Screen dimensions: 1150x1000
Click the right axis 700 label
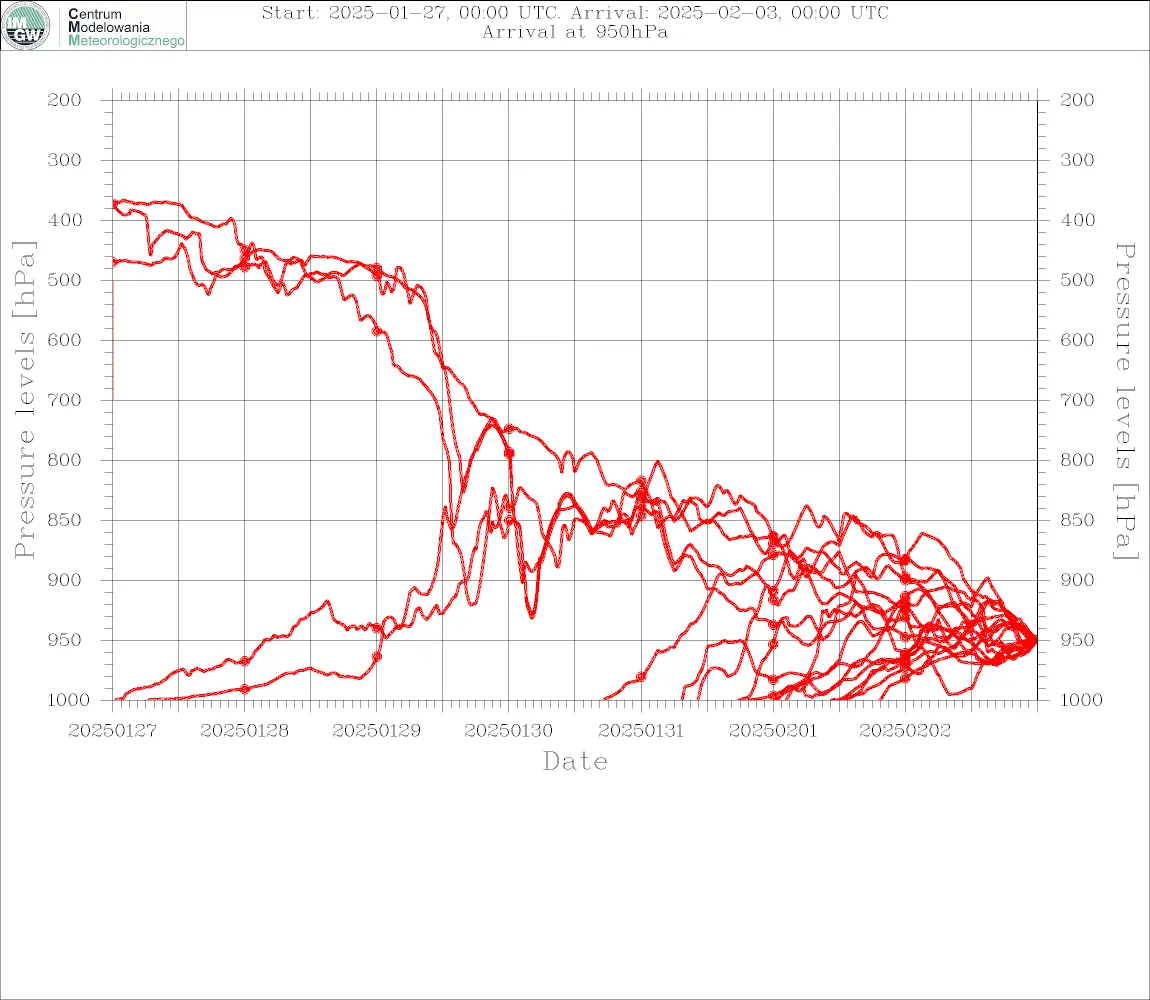click(1077, 401)
